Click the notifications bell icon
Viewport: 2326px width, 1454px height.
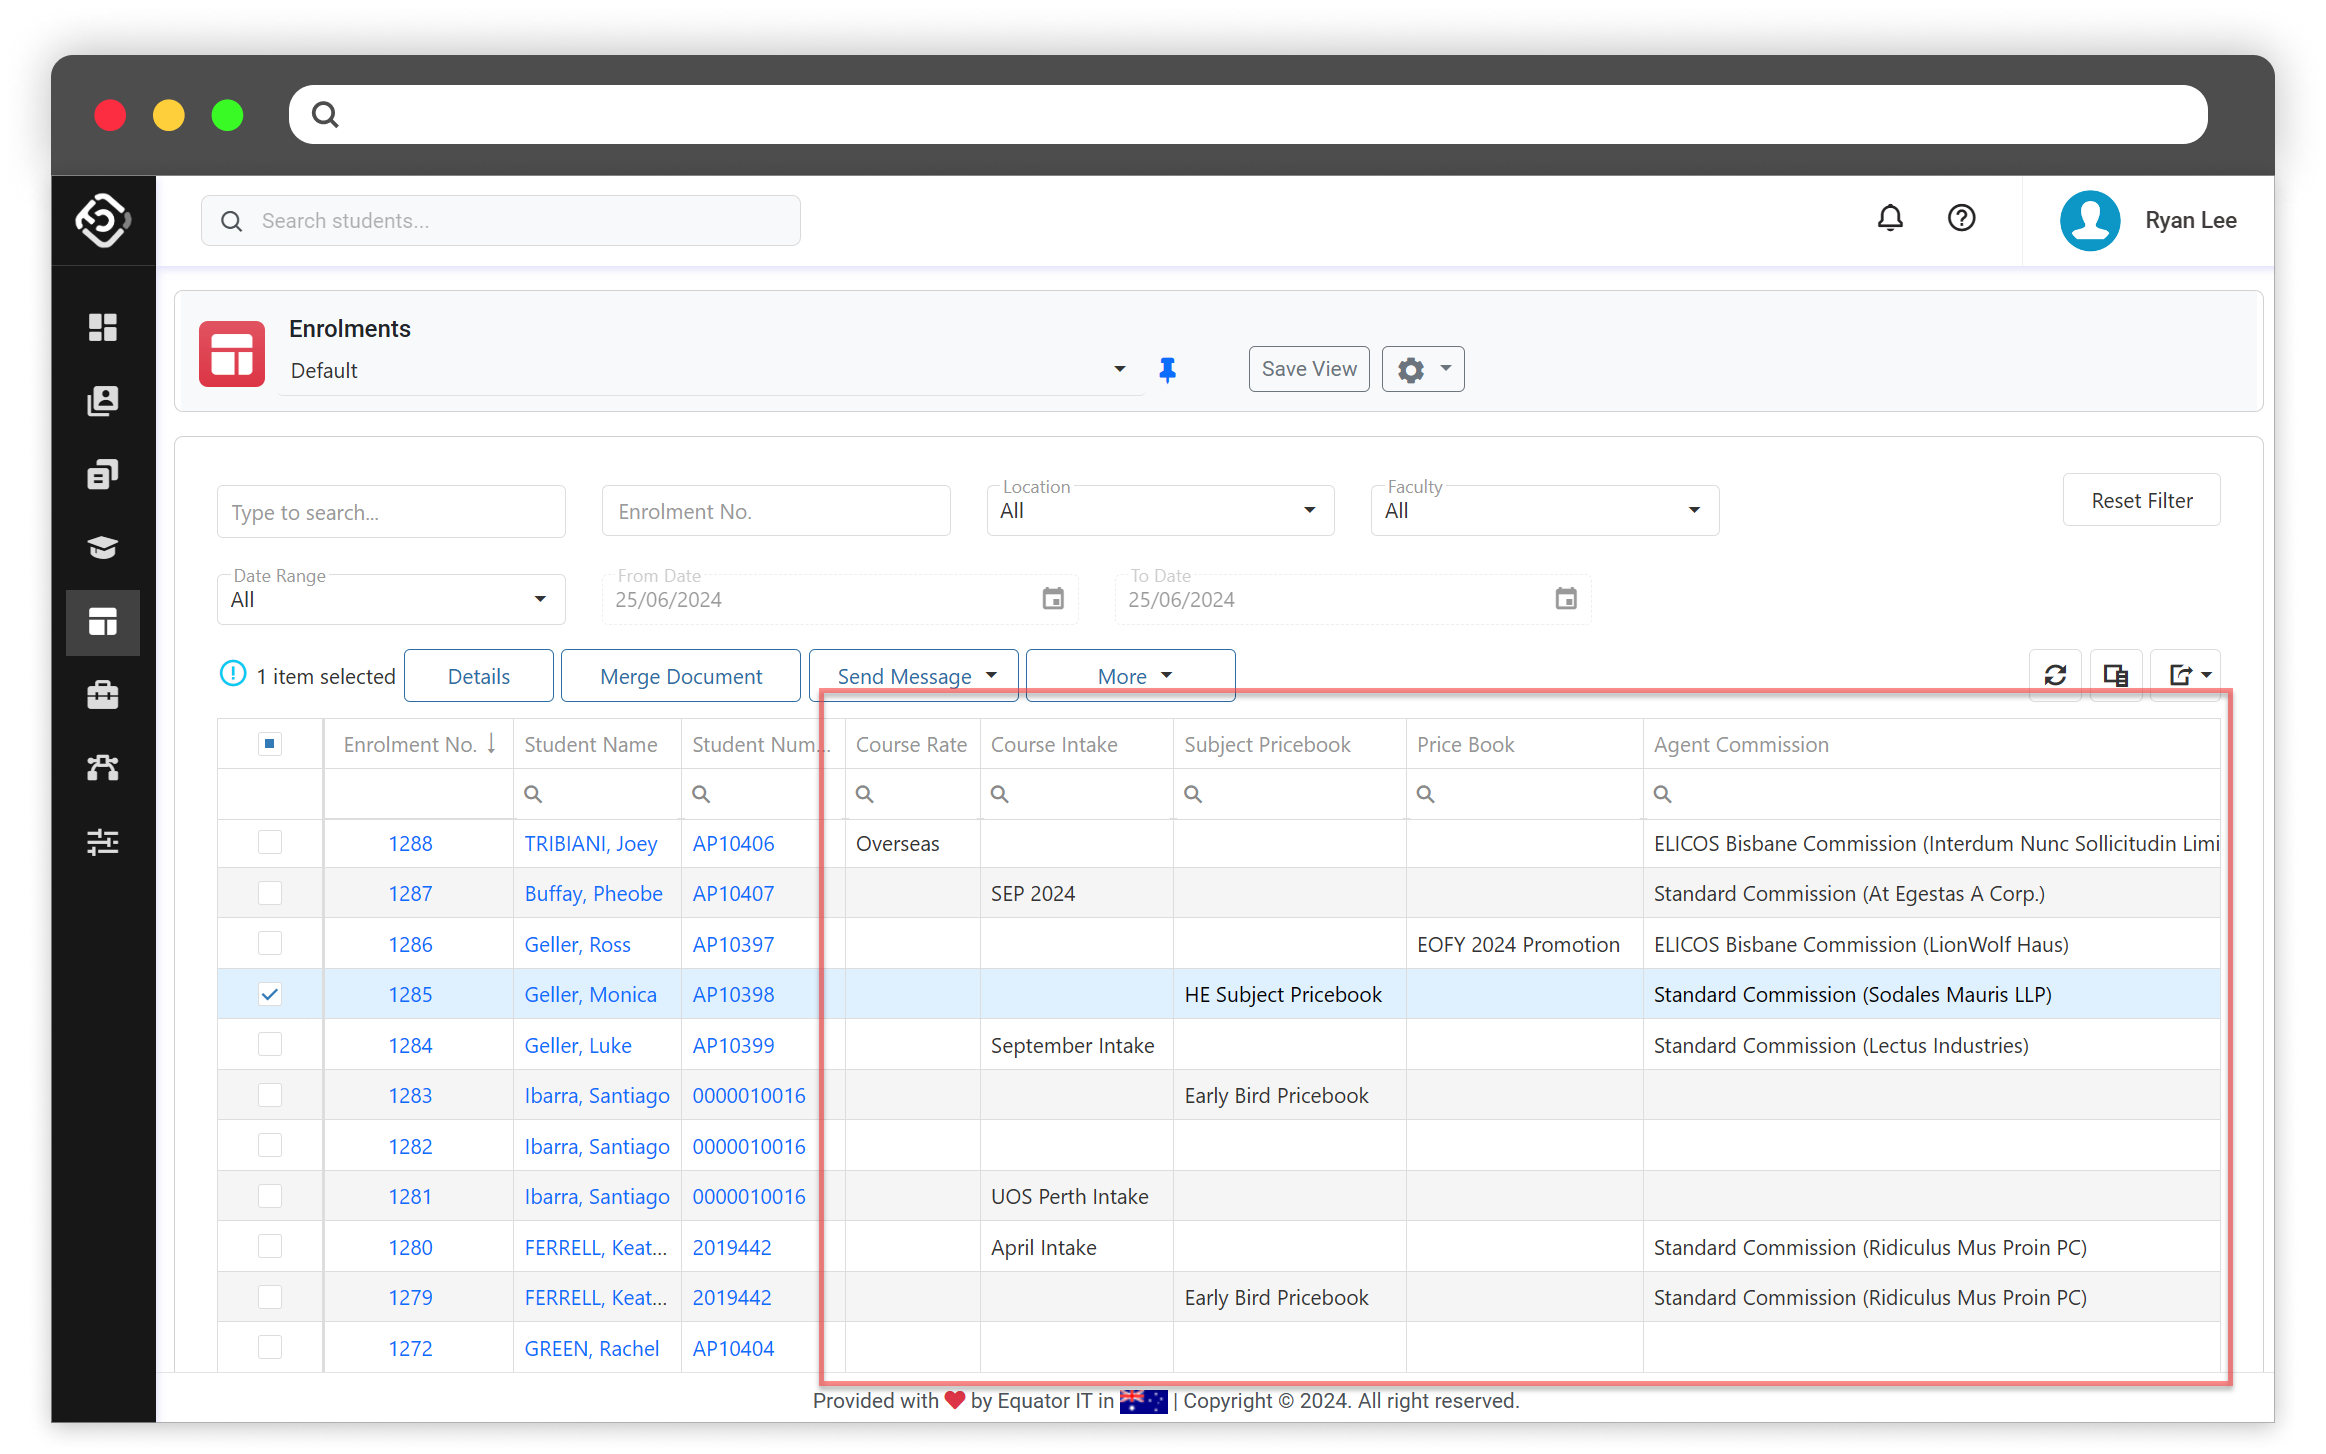(x=1889, y=219)
